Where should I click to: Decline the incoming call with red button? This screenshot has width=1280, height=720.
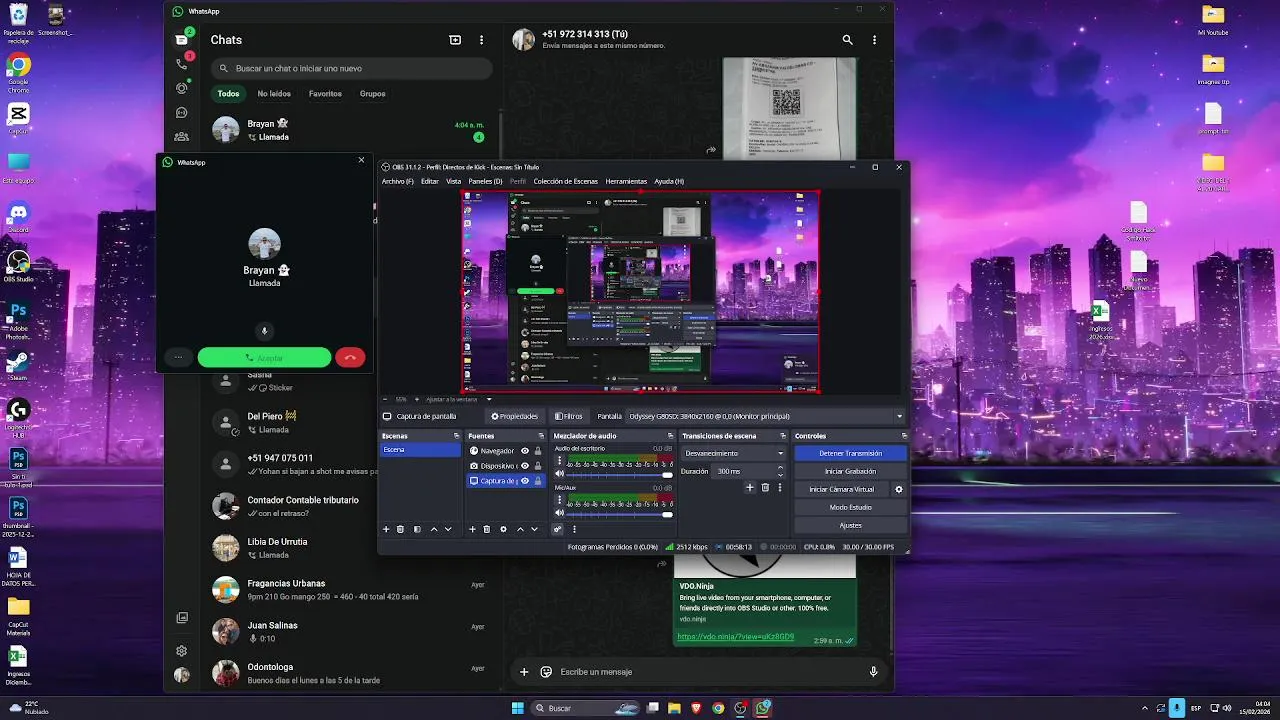(x=350, y=357)
